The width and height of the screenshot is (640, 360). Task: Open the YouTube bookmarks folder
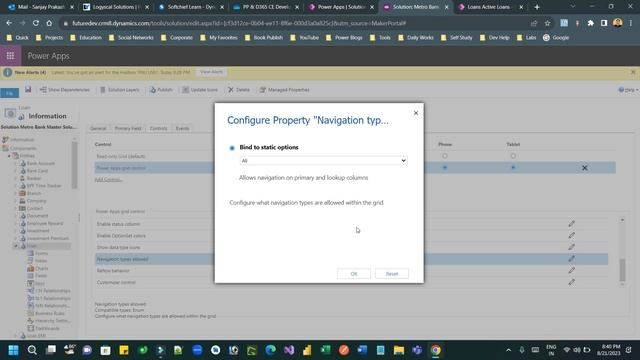304,38
